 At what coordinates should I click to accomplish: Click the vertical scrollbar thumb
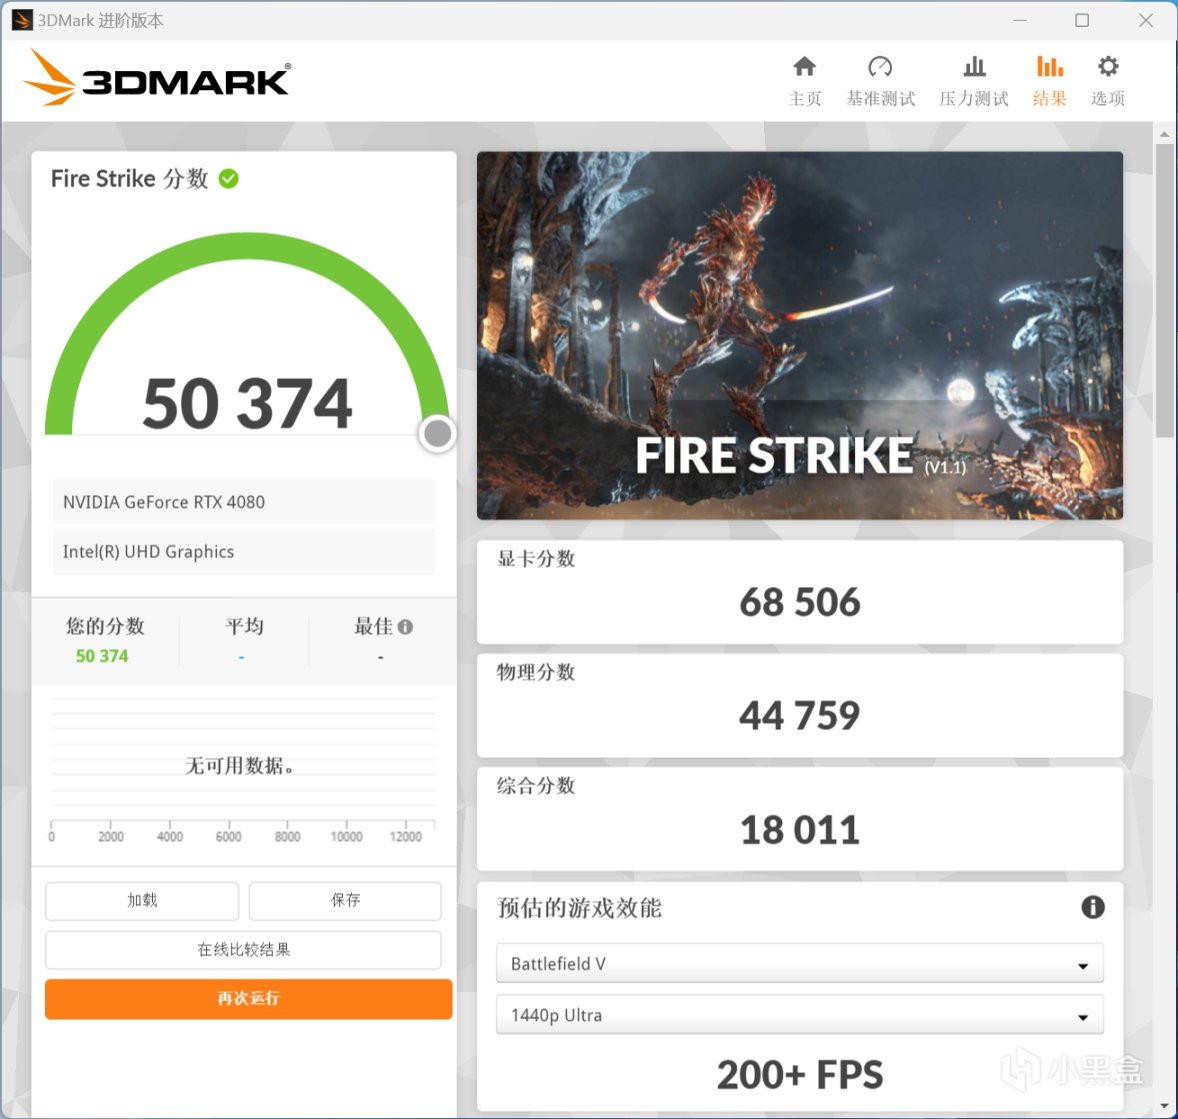pos(1164,291)
